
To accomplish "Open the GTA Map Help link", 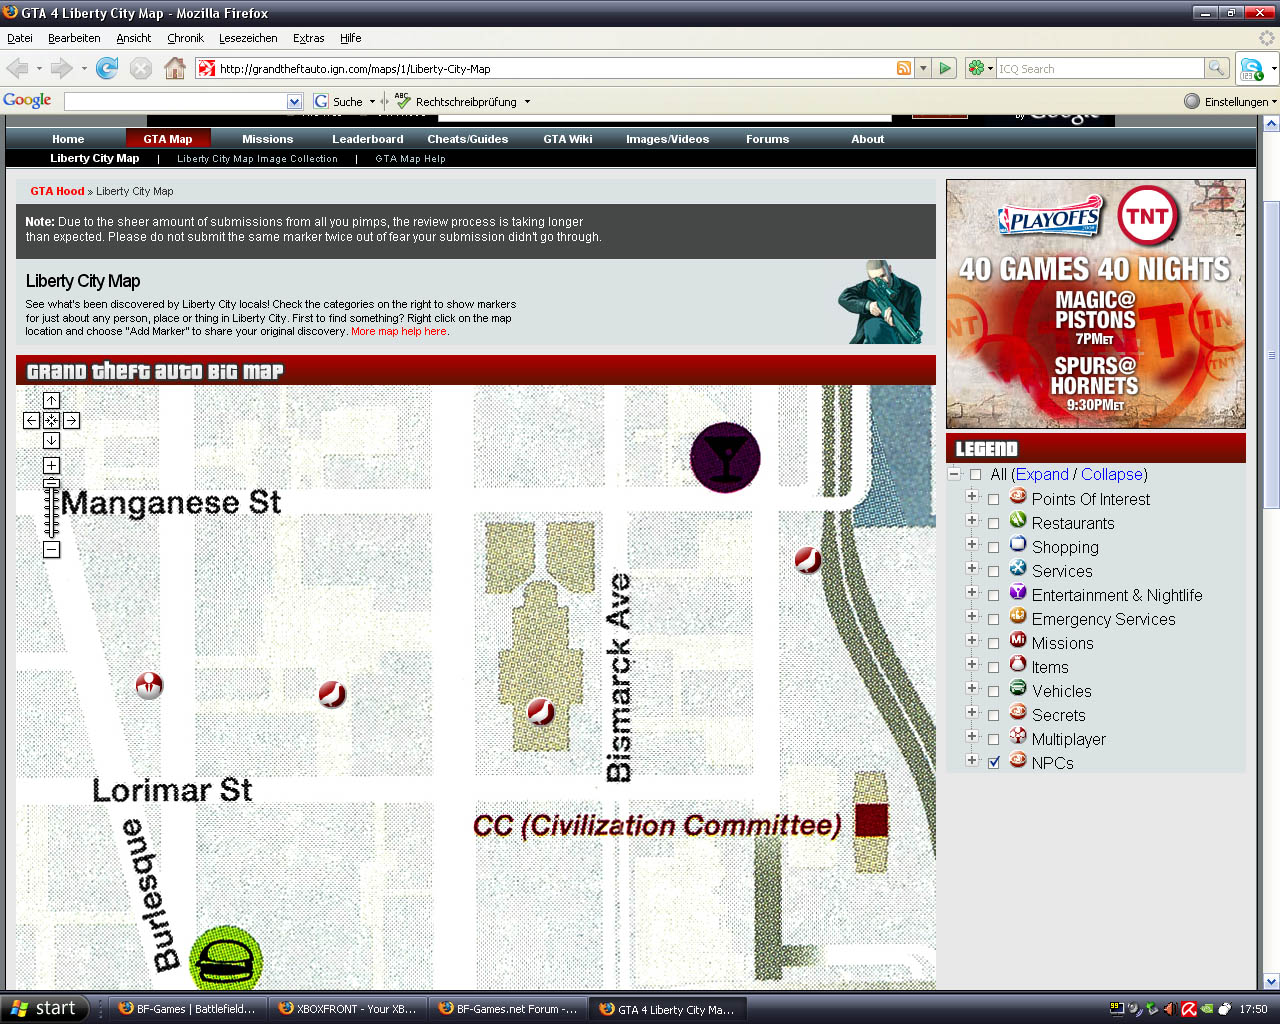I will (410, 159).
